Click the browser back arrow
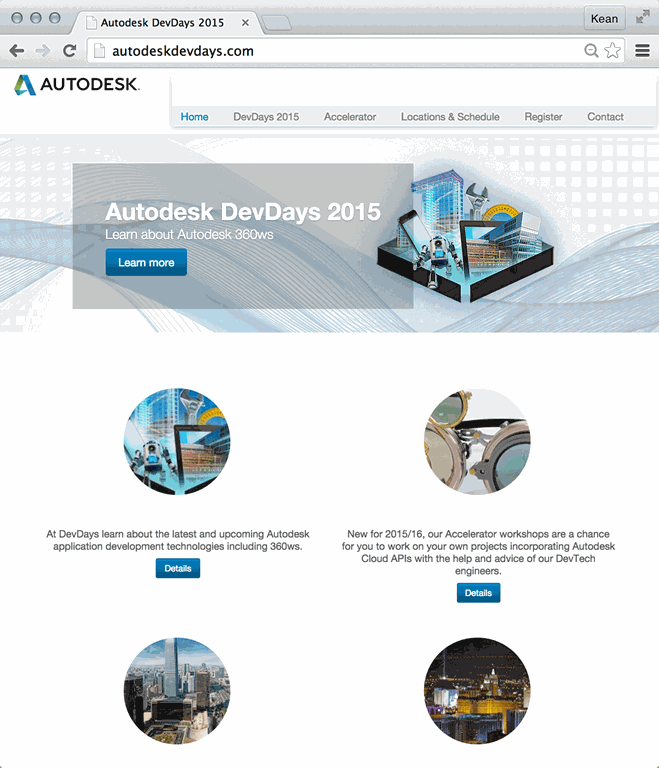Viewport: 659px width, 768px height. [17, 51]
